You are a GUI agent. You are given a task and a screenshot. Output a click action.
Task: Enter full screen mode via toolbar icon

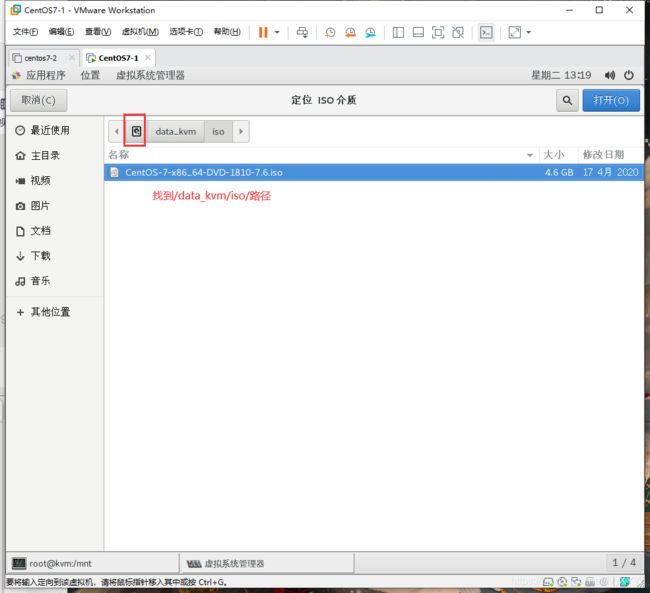tap(438, 32)
